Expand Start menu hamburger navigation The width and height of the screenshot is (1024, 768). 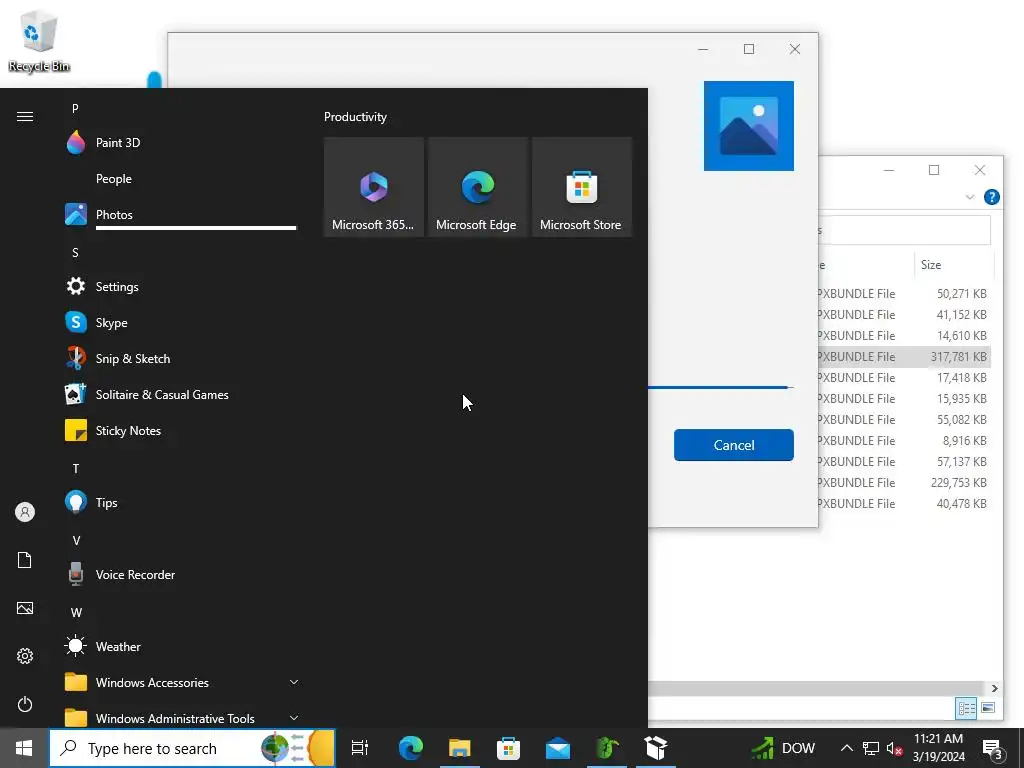tap(25, 116)
